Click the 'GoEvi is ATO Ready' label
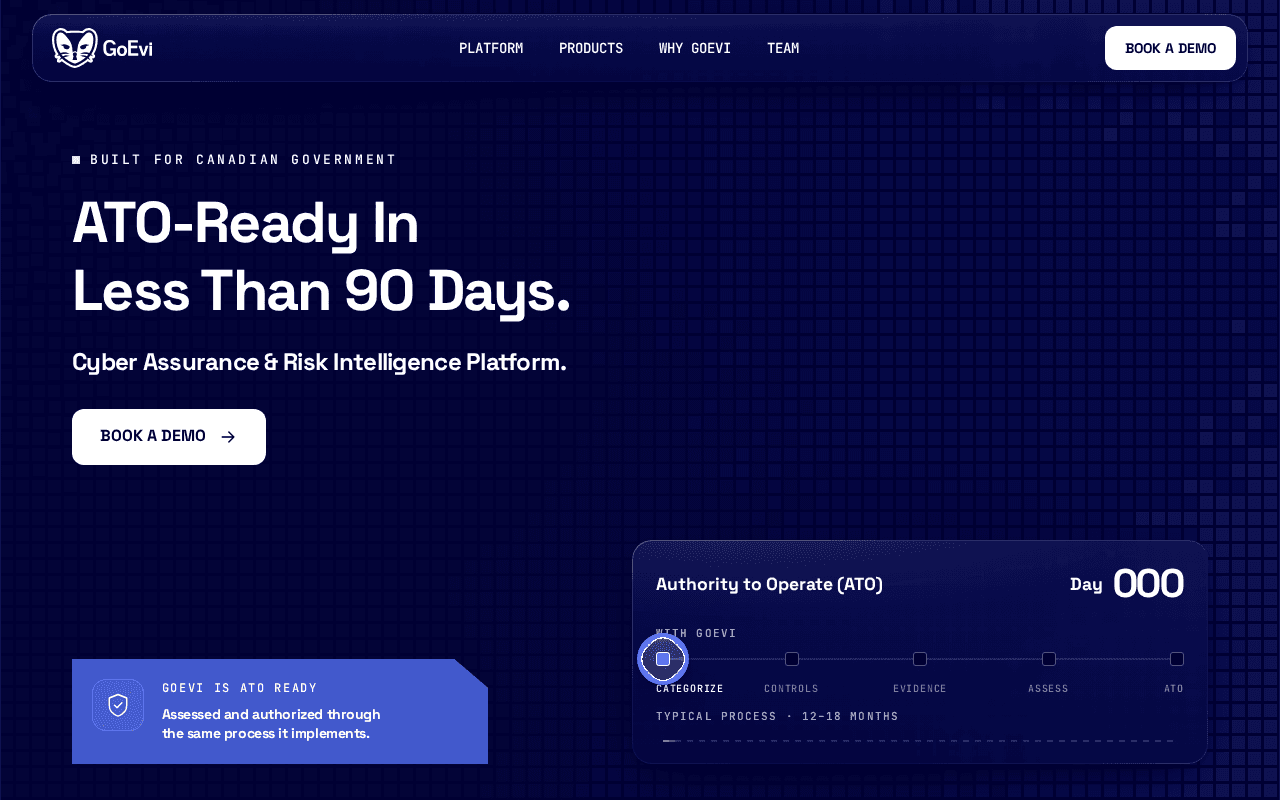 [x=240, y=688]
